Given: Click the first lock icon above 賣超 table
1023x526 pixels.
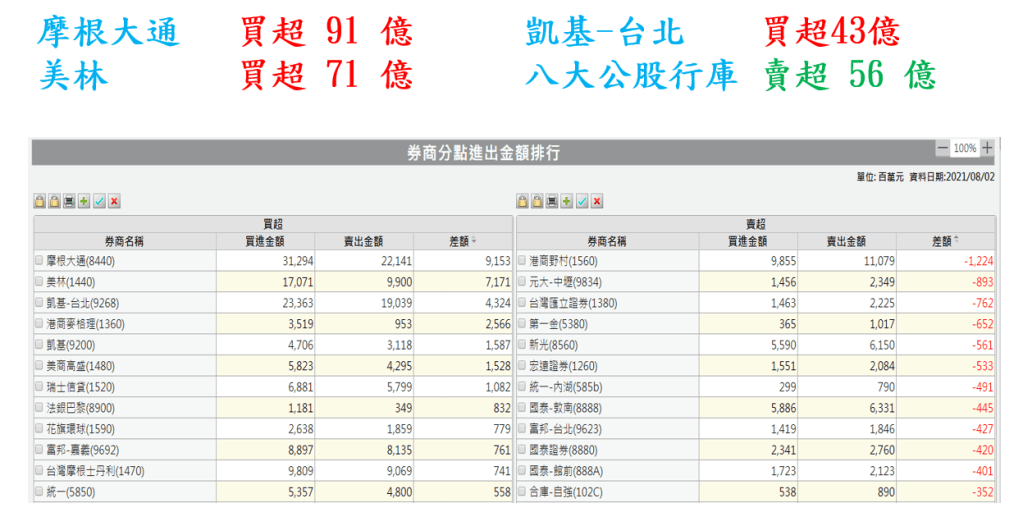Looking at the screenshot, I should tap(522, 202).
